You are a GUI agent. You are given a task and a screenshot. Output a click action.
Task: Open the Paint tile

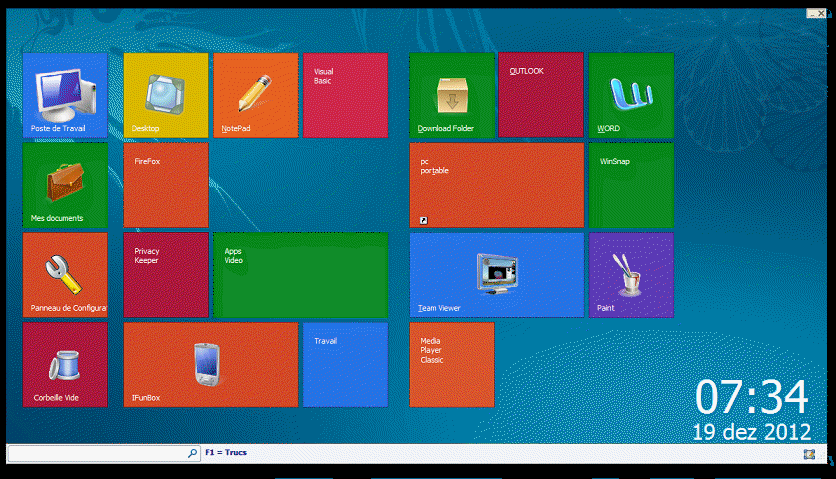(x=631, y=275)
